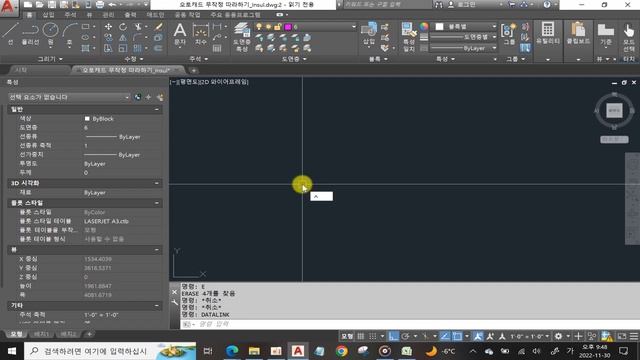
Task: Select the Circle (원) tool
Action: [x=51, y=33]
